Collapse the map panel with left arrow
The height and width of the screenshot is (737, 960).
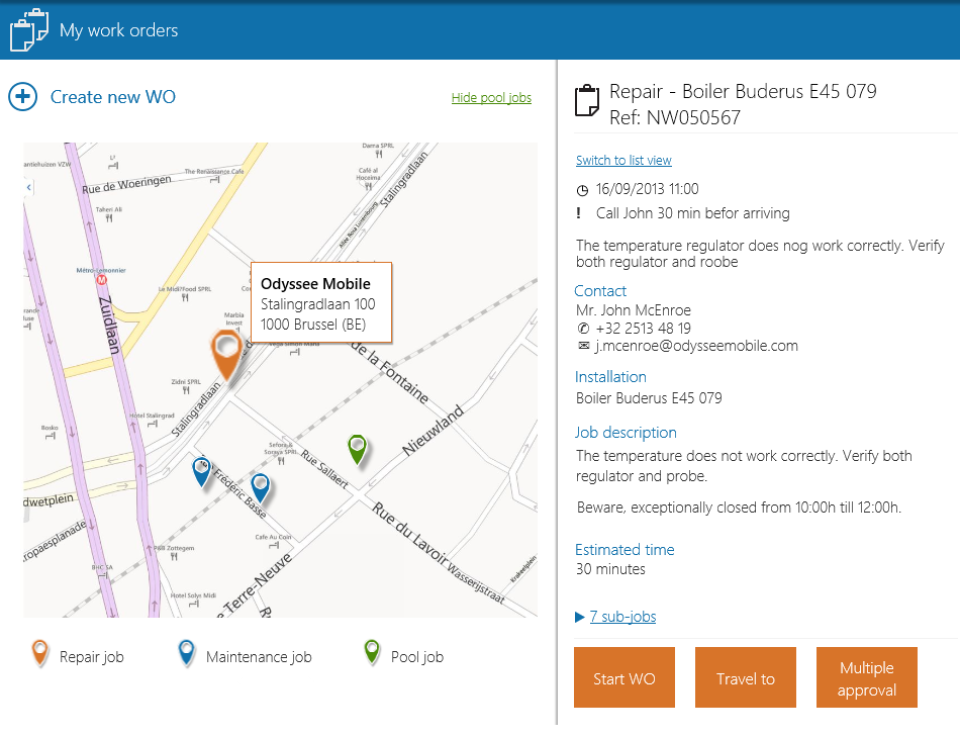coord(29,186)
